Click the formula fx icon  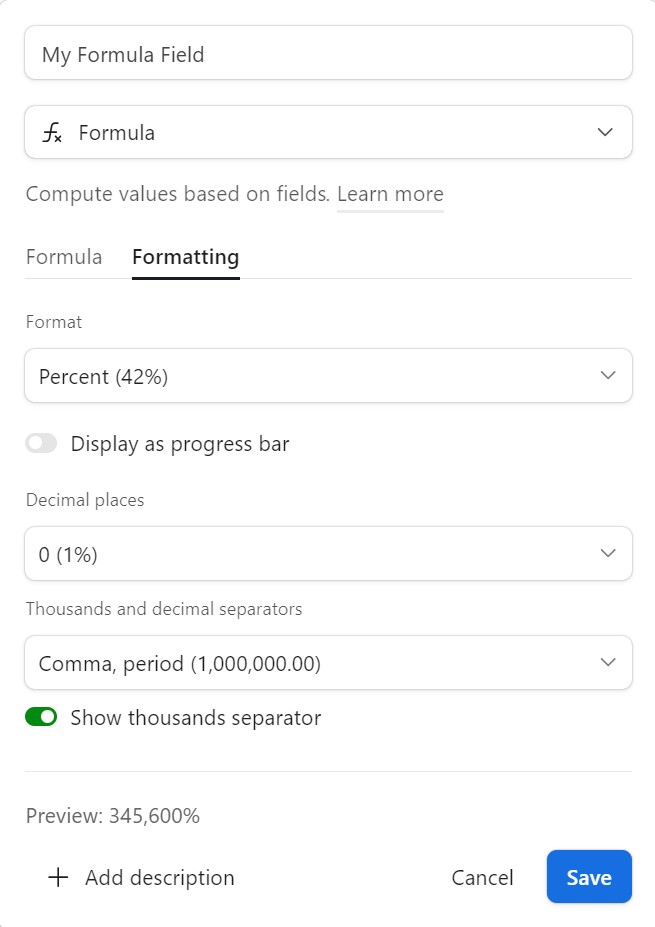52,133
